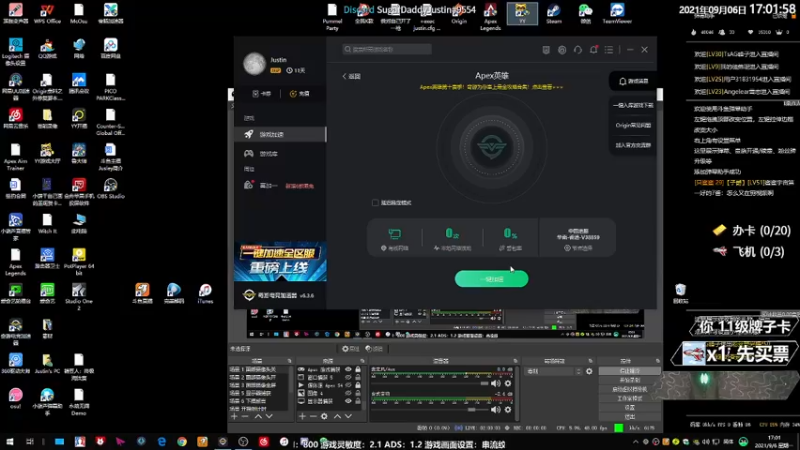The image size is (800, 450).
Task: Open desktop audio settings gear in OBS mixer
Action: [x=508, y=383]
